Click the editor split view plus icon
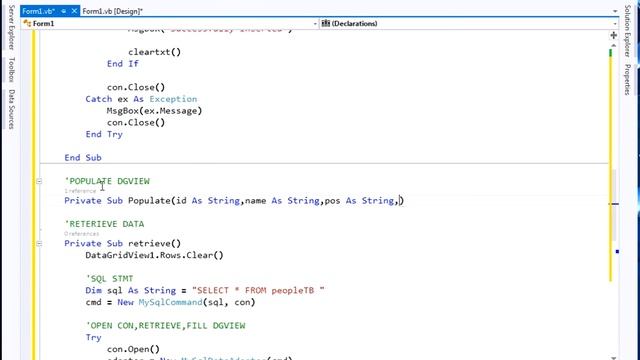This screenshot has height=360, width=640. (x=613, y=36)
